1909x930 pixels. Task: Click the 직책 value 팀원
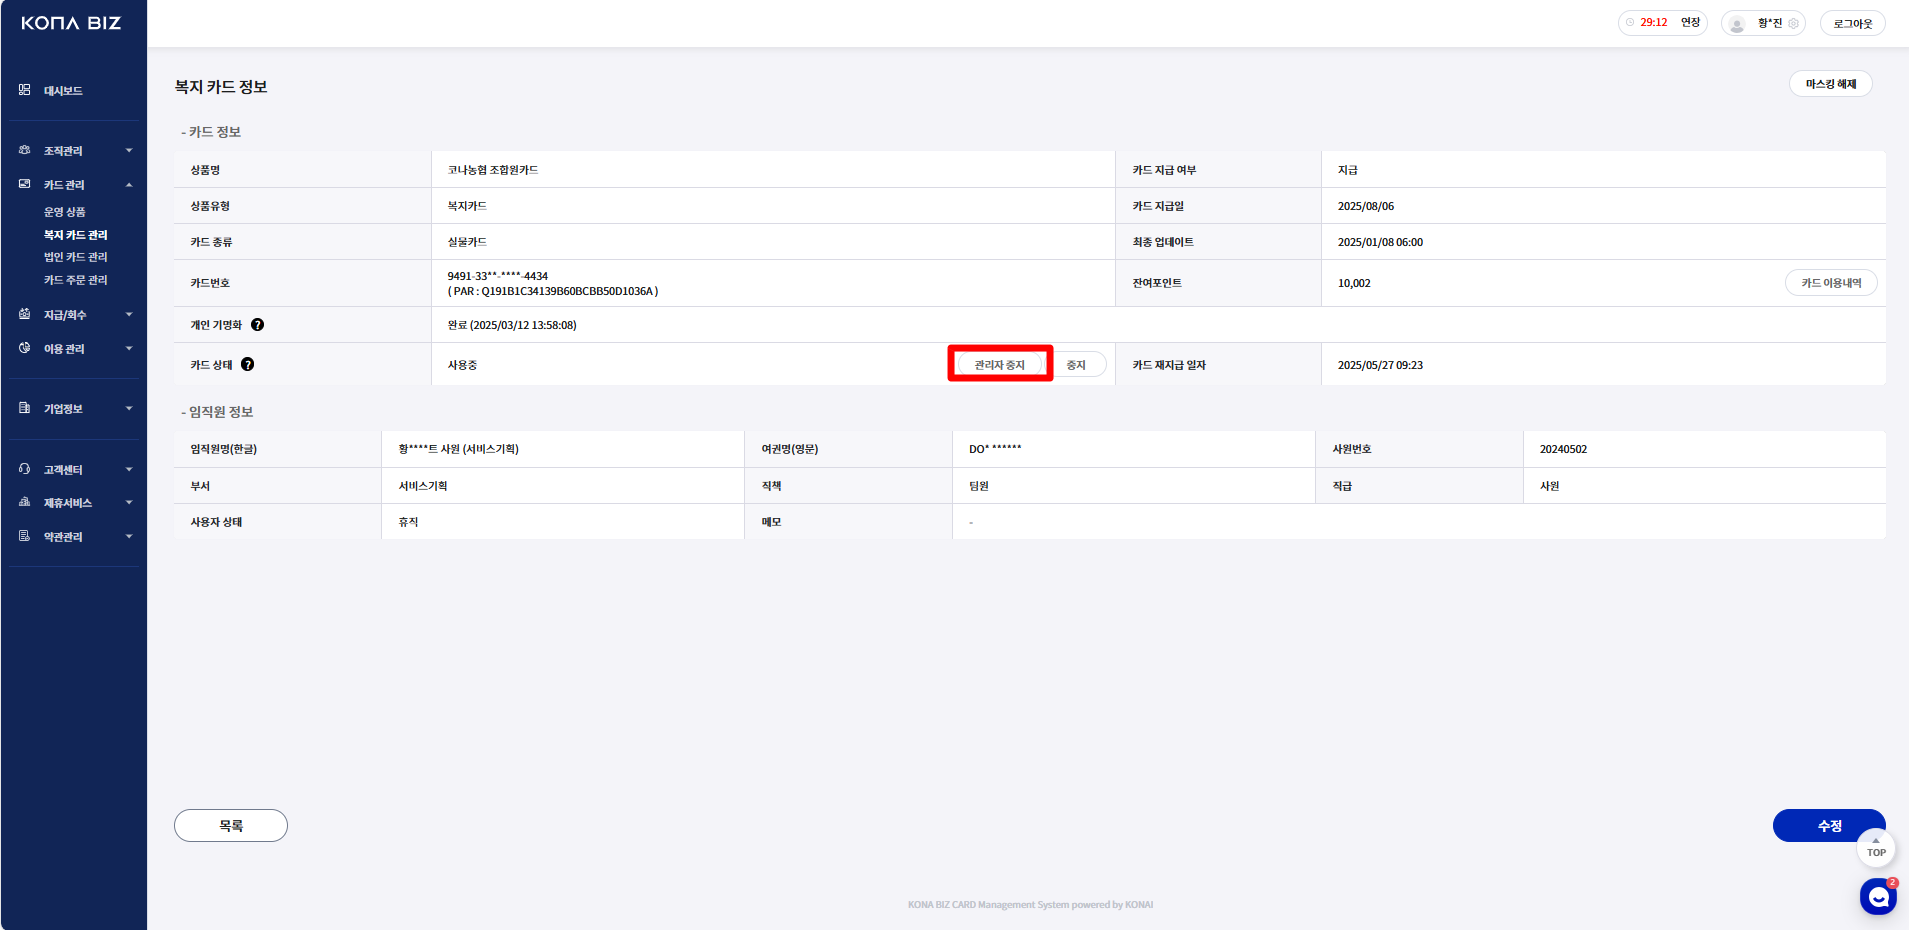click(978, 486)
